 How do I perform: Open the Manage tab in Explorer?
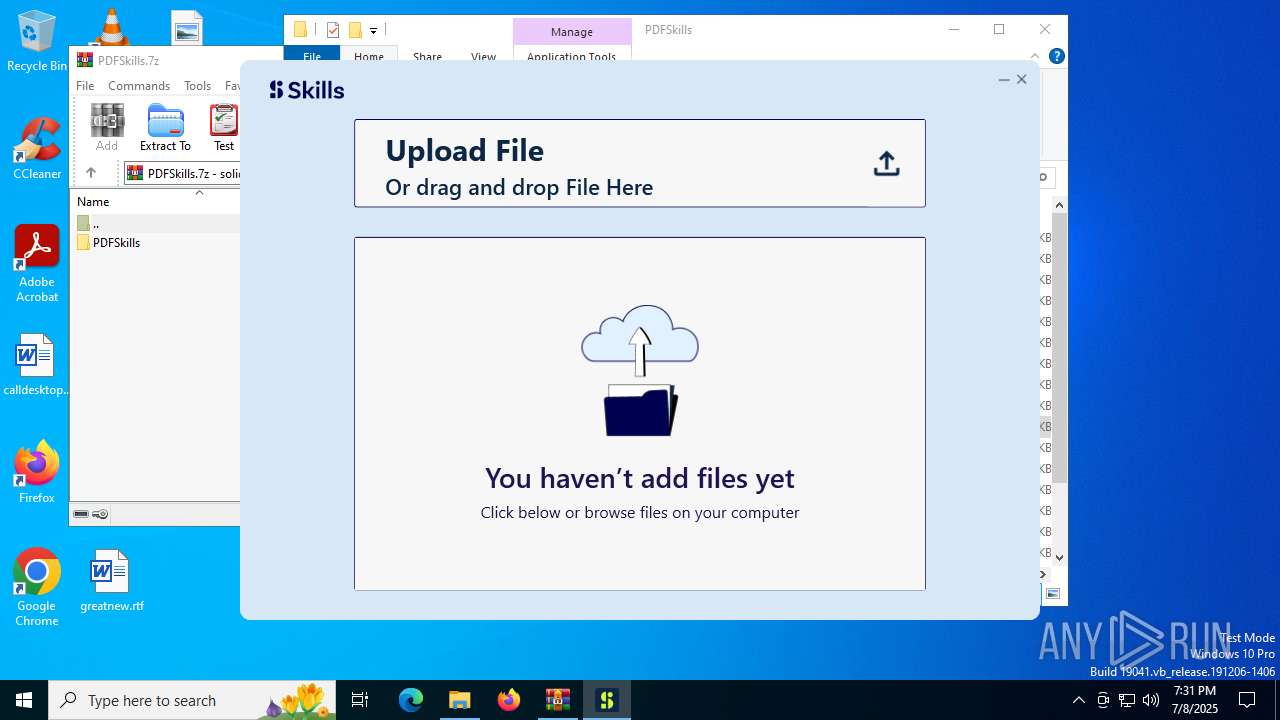(x=572, y=32)
